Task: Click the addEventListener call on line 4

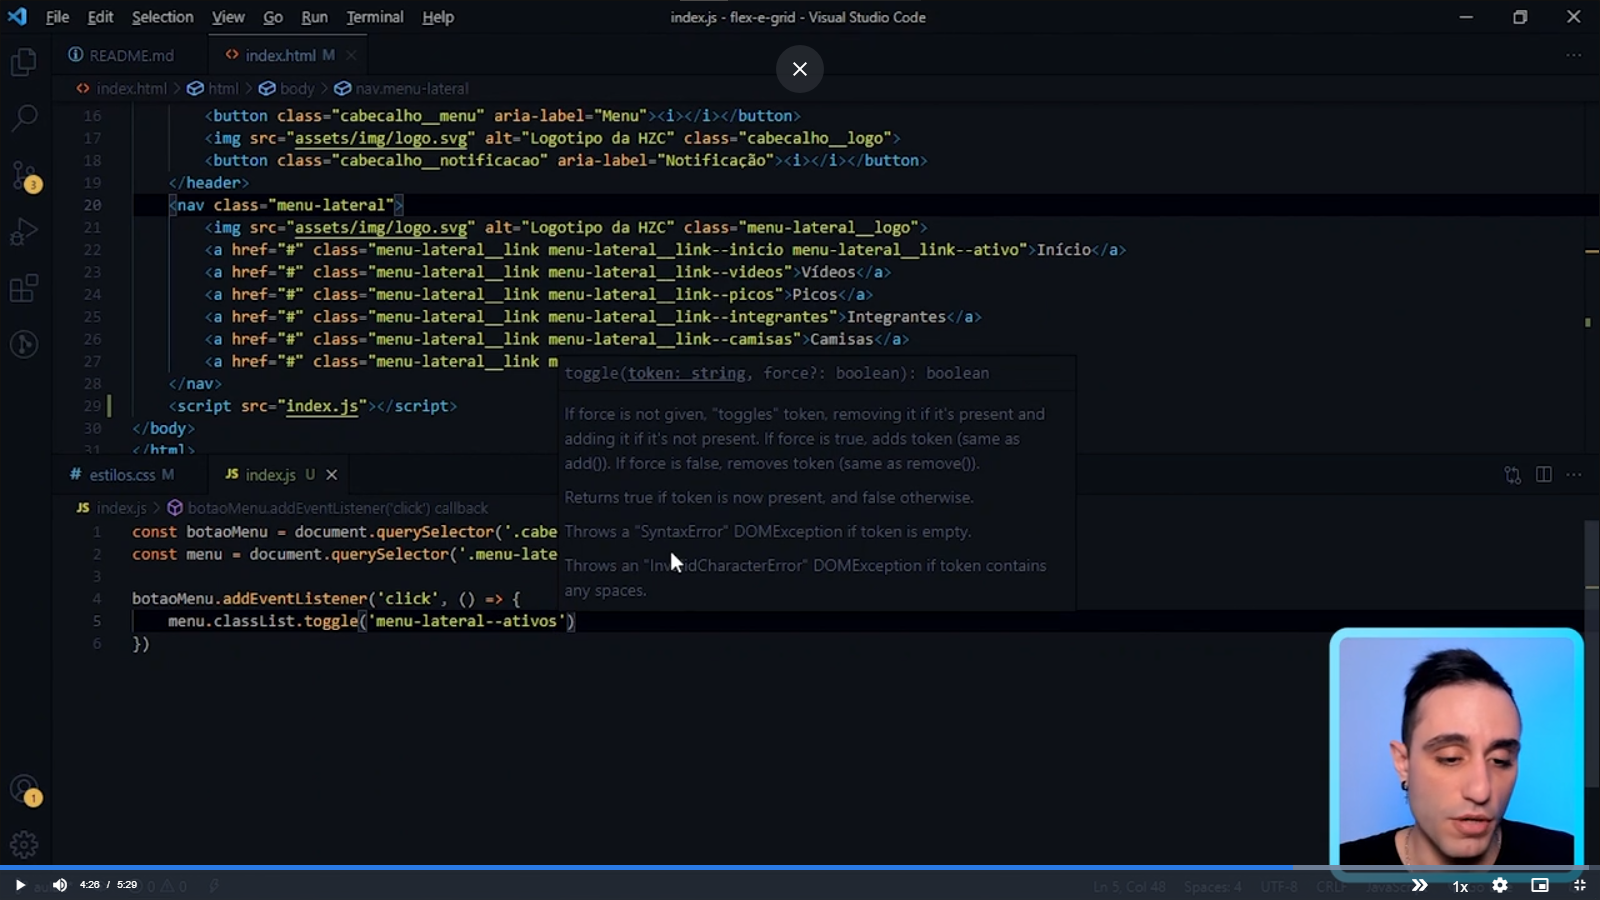Action: point(295,599)
